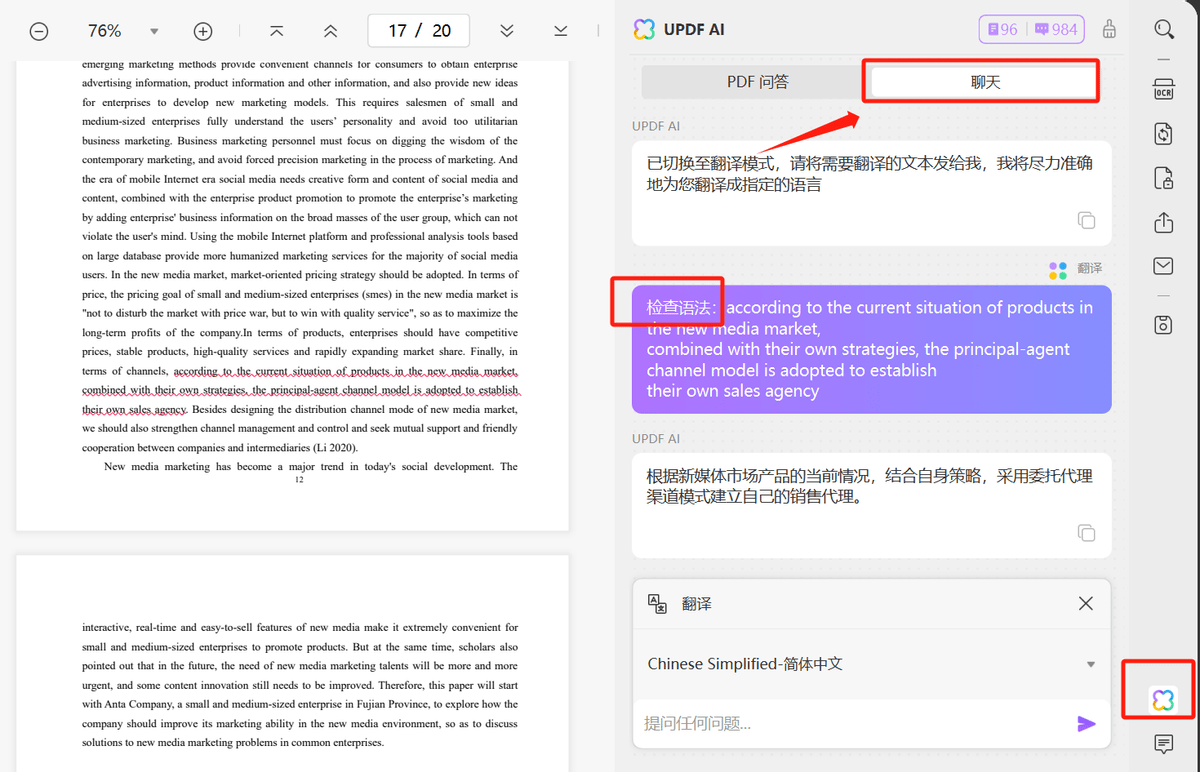Click the page number 12 on the PDF
The height and width of the screenshot is (772, 1200).
299,480
